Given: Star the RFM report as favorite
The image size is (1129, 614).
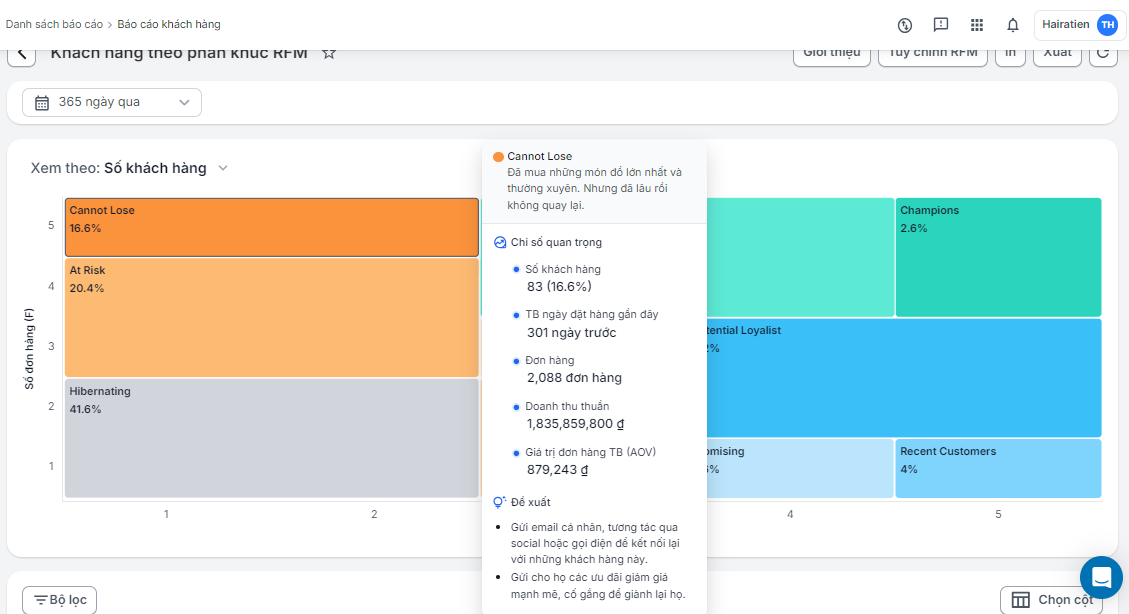Looking at the screenshot, I should (x=329, y=53).
